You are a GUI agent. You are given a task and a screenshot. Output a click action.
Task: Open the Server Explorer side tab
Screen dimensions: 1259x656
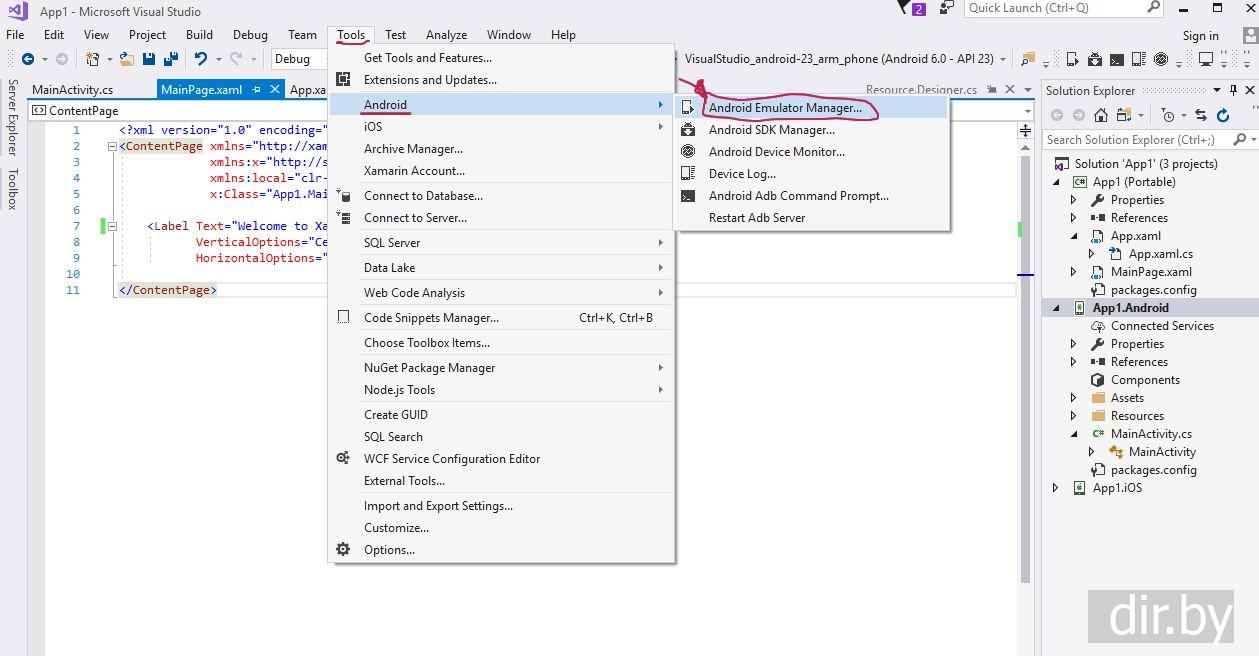(x=12, y=119)
